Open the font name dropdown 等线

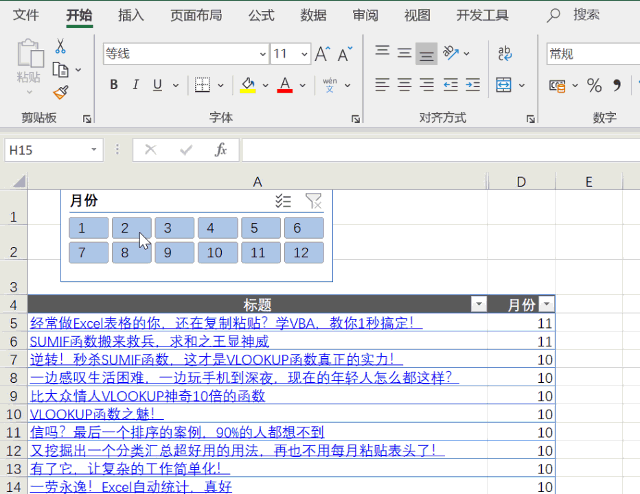[x=263, y=54]
